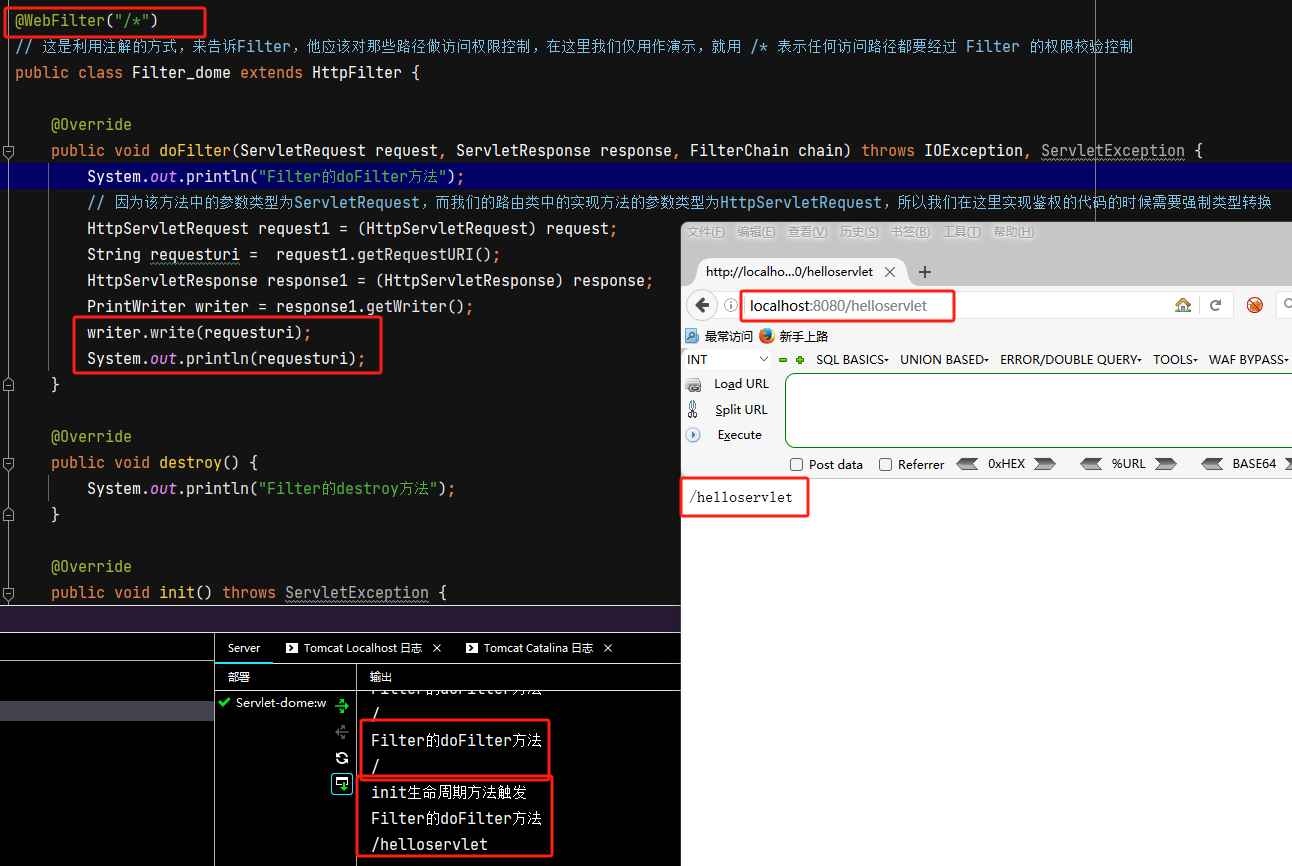The height and width of the screenshot is (866, 1292).
Task: Open the 最常访问 bookmark
Action: coord(719,336)
